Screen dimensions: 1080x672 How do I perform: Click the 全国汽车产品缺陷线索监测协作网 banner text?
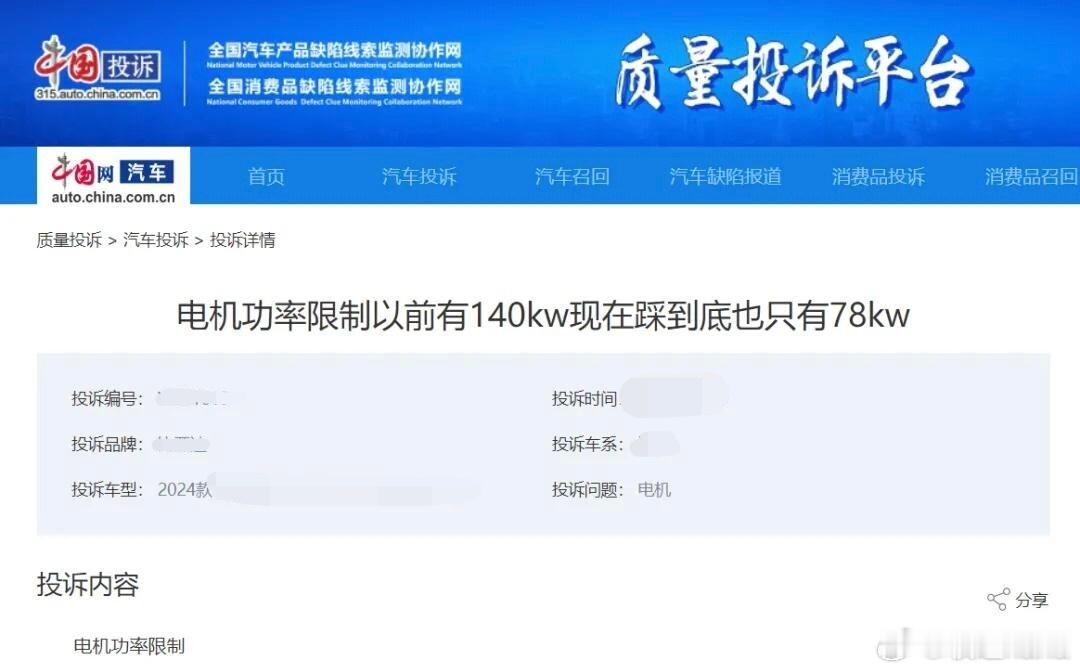tap(334, 54)
